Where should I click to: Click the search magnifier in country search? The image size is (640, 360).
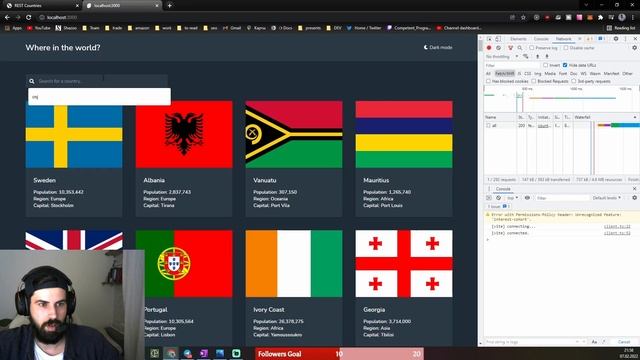click(x=32, y=81)
